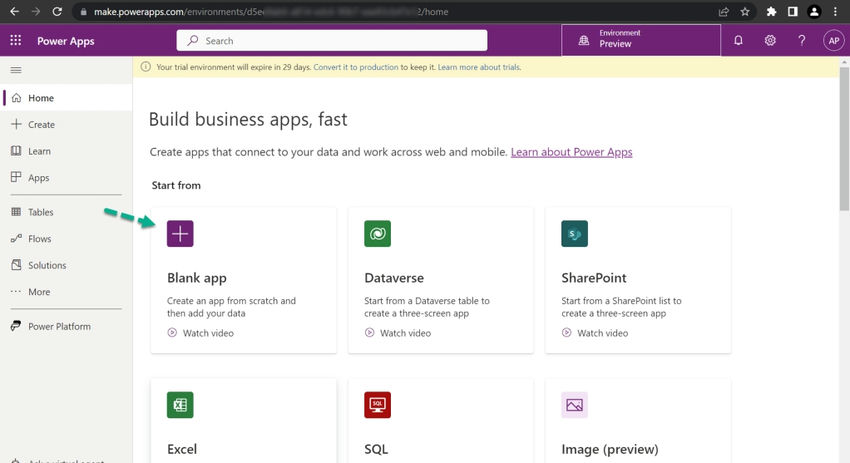Viewport: 850px width, 463px height.
Task: Open Flows in the left navigation
Action: [39, 239]
